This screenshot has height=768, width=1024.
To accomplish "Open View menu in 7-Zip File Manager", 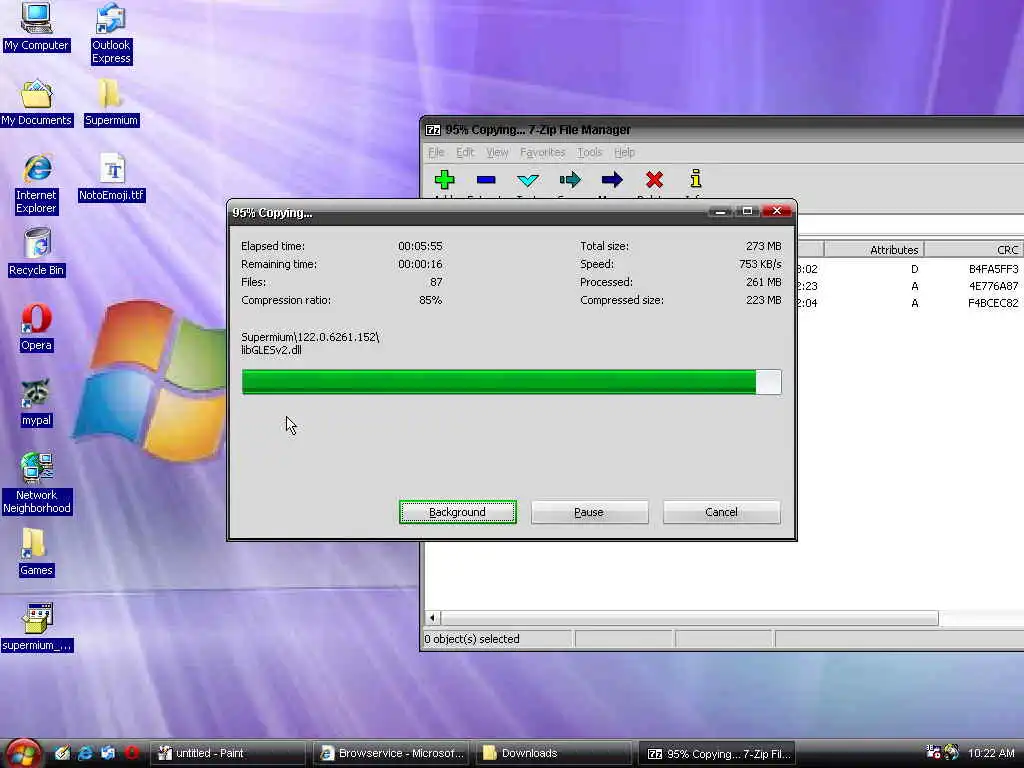I will 497,152.
